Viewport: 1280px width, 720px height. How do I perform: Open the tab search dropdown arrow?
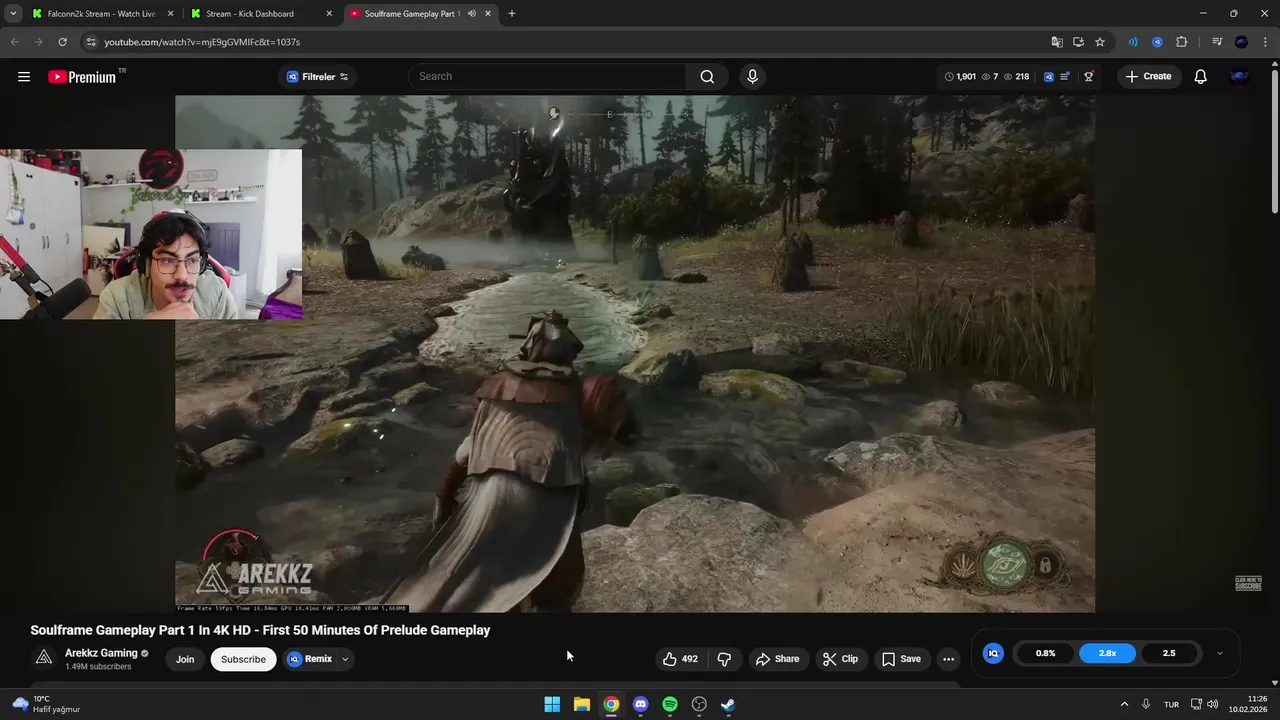click(13, 14)
